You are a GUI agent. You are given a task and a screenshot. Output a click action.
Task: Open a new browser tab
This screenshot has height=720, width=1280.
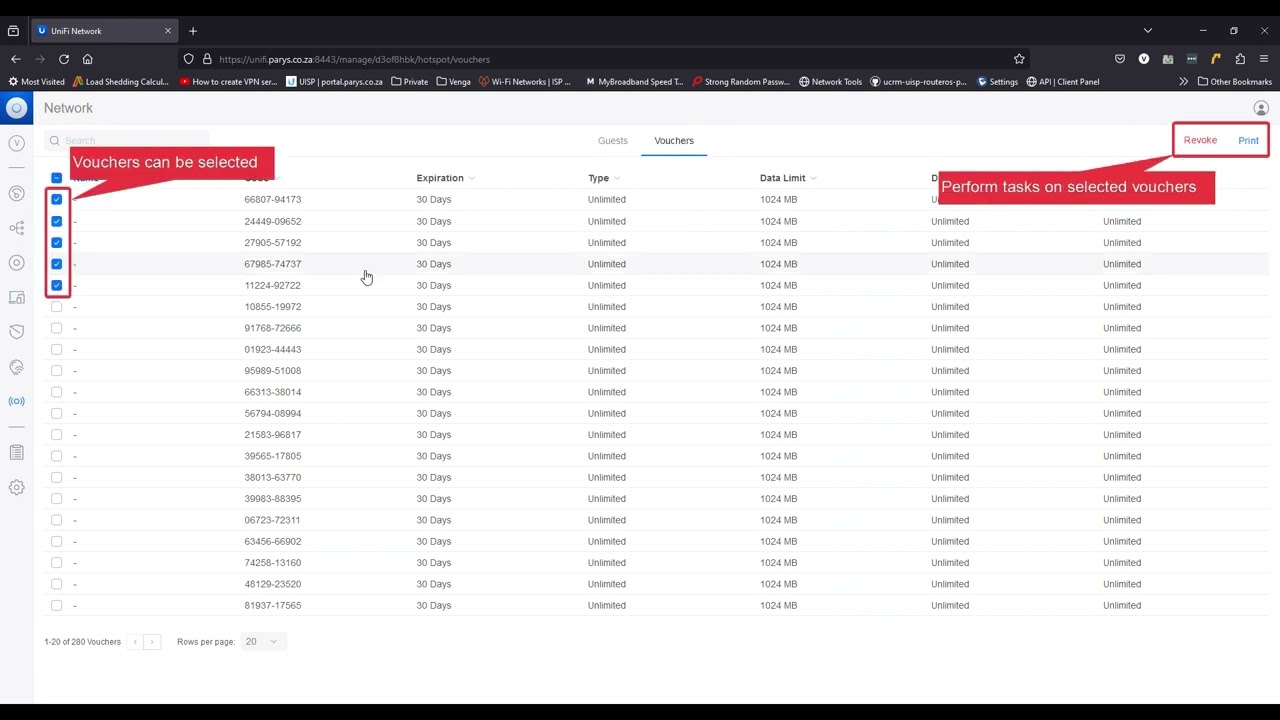tap(193, 31)
